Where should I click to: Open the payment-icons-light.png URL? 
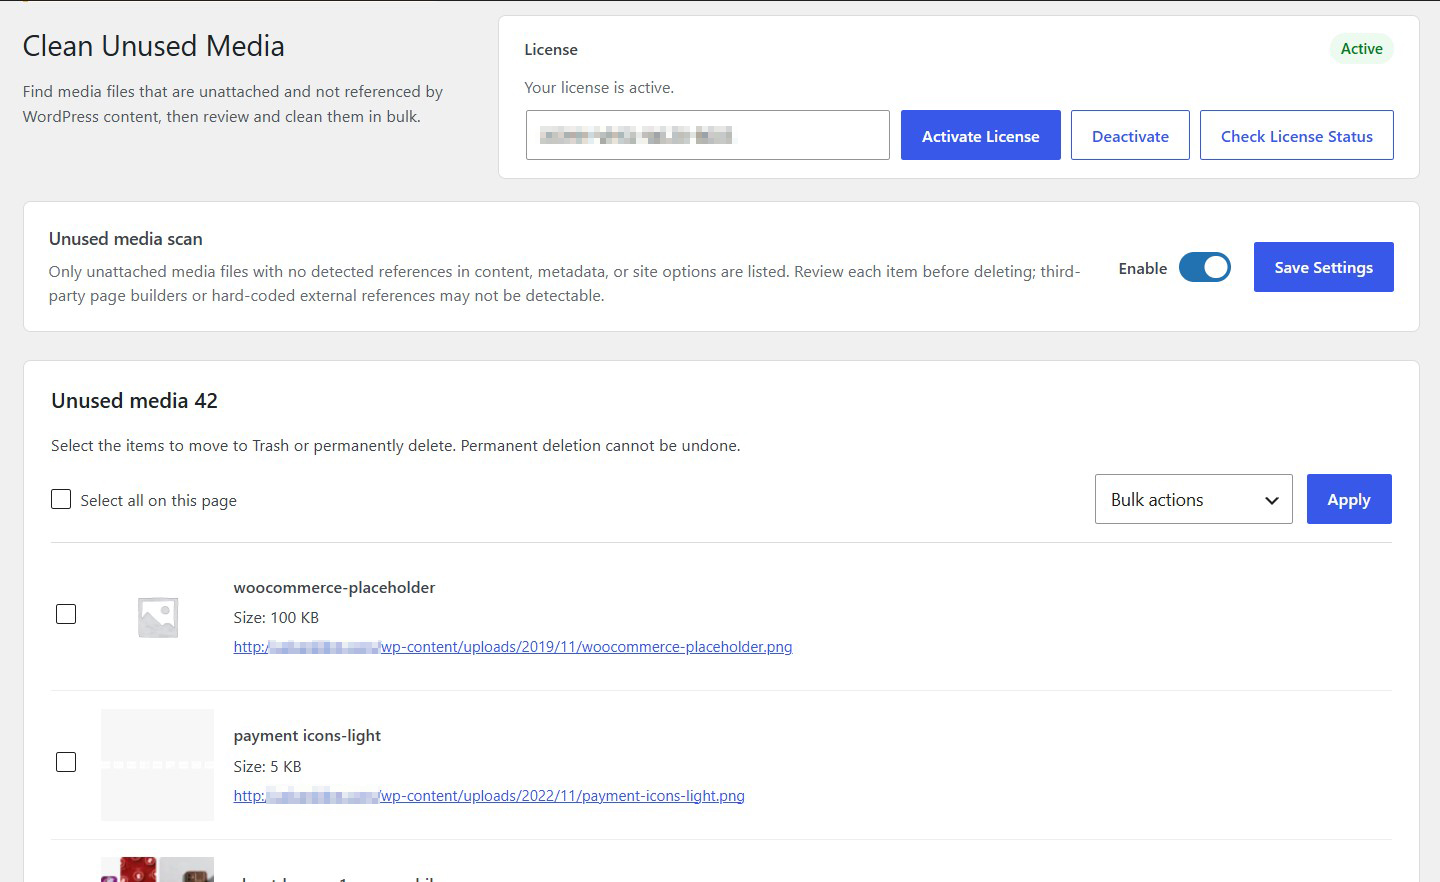[489, 796]
